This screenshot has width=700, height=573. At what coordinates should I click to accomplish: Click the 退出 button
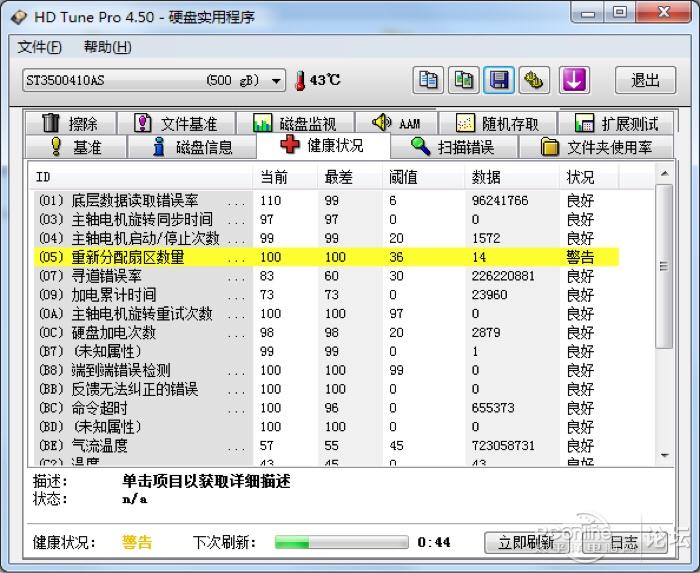pos(645,80)
